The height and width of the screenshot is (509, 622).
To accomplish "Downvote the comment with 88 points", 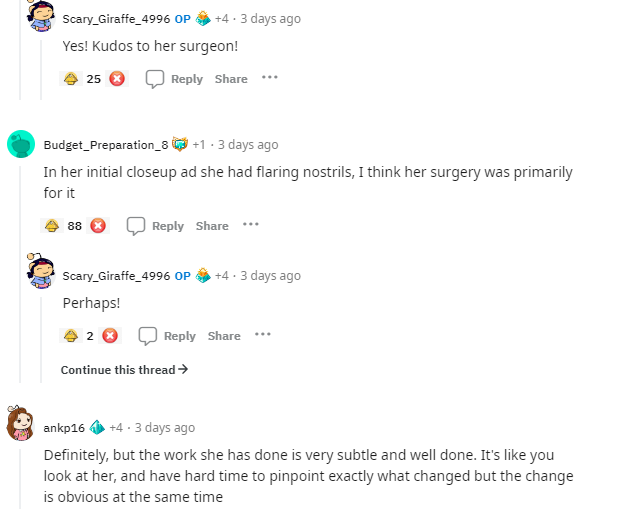I will point(98,226).
